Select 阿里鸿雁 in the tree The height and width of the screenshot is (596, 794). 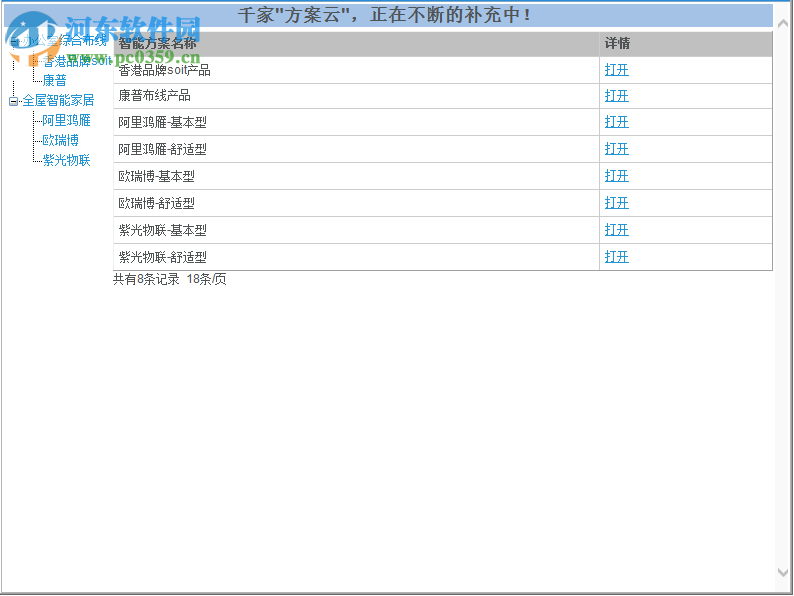pyautogui.click(x=66, y=121)
